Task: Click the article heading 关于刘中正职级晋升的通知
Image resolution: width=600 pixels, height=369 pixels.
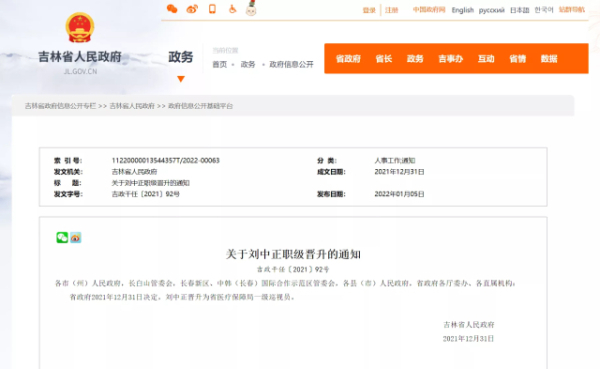Action: coord(293,254)
